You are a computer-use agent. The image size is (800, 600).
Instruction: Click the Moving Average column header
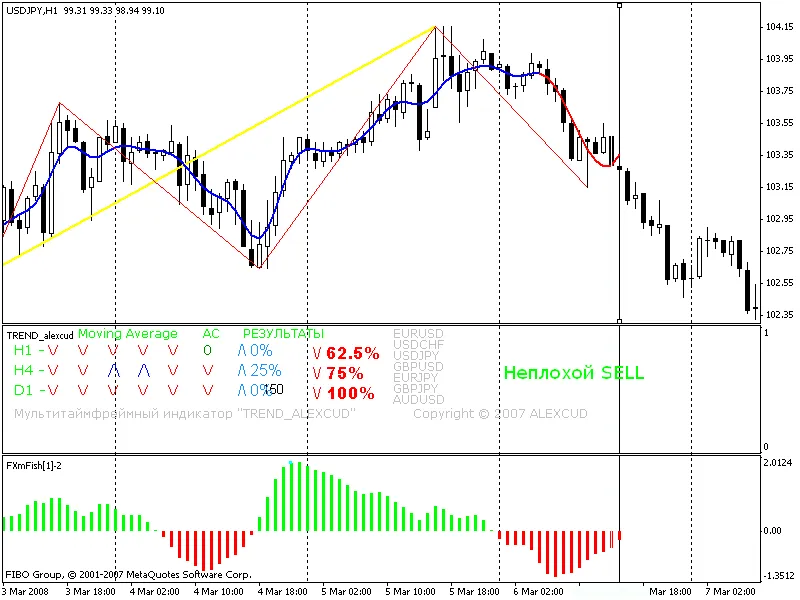(127, 334)
